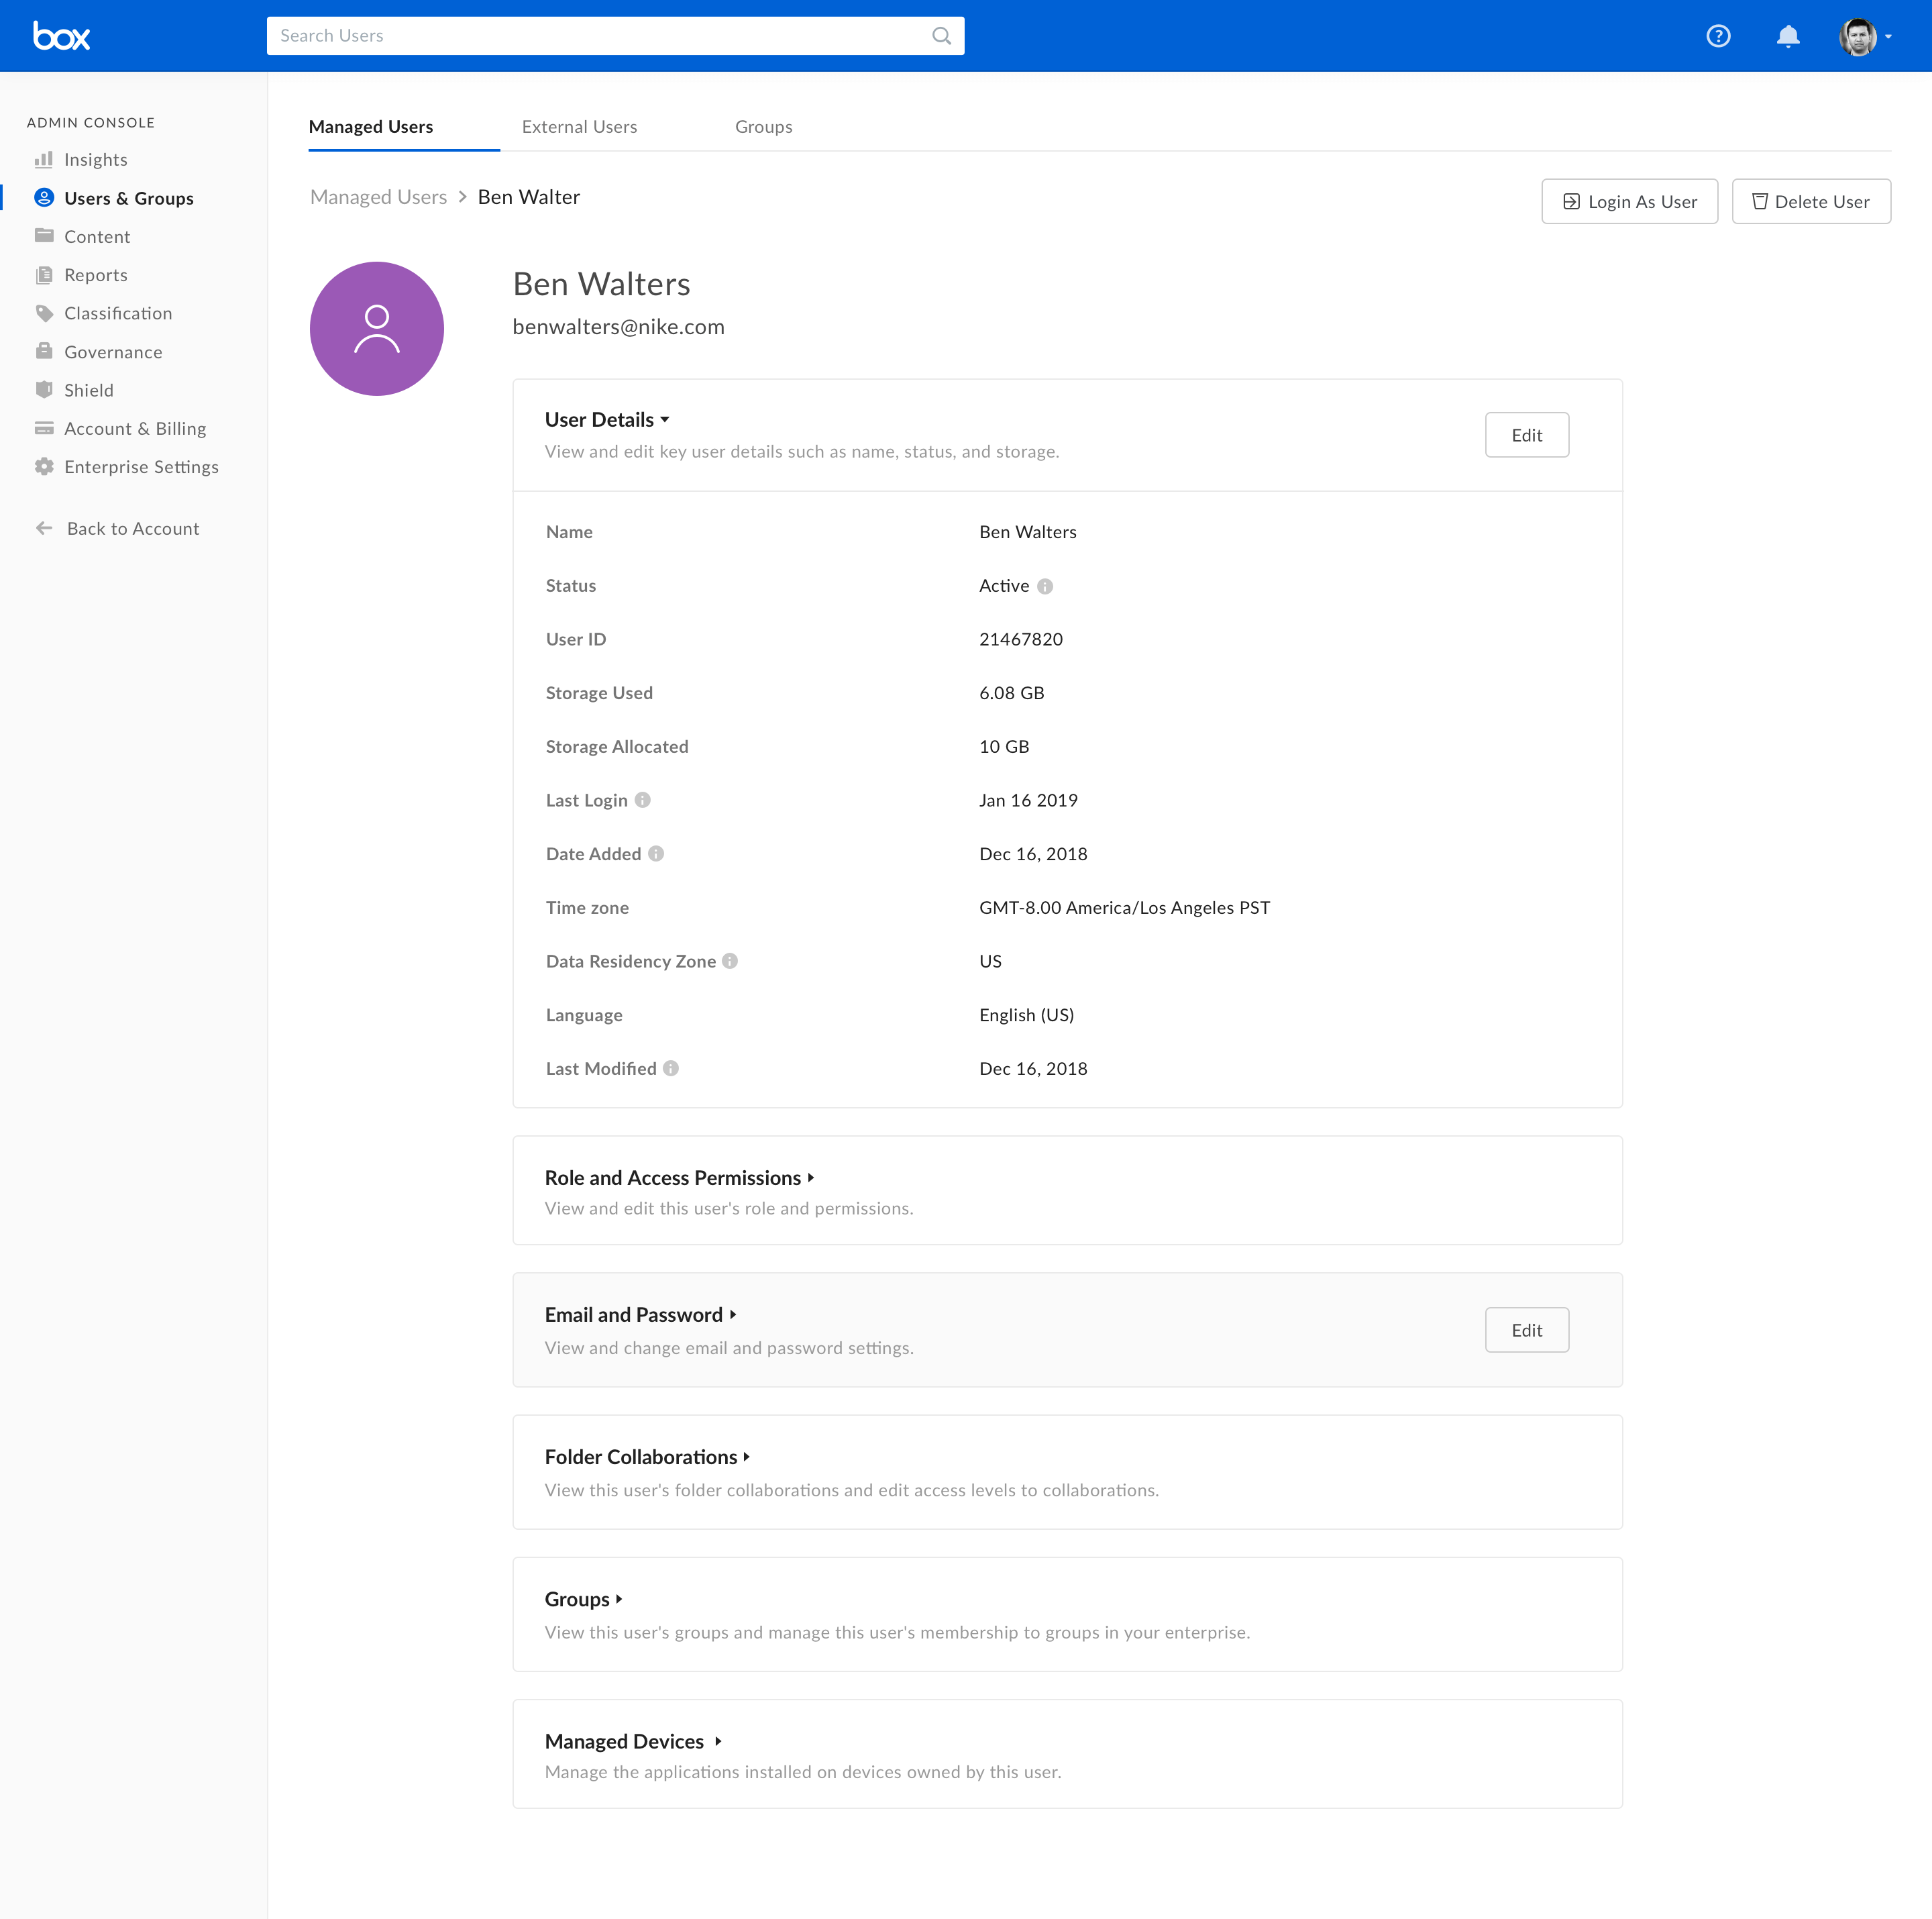This screenshot has width=1932, height=1919.
Task: Open Enterprise Settings in sidebar
Action: click(x=141, y=467)
